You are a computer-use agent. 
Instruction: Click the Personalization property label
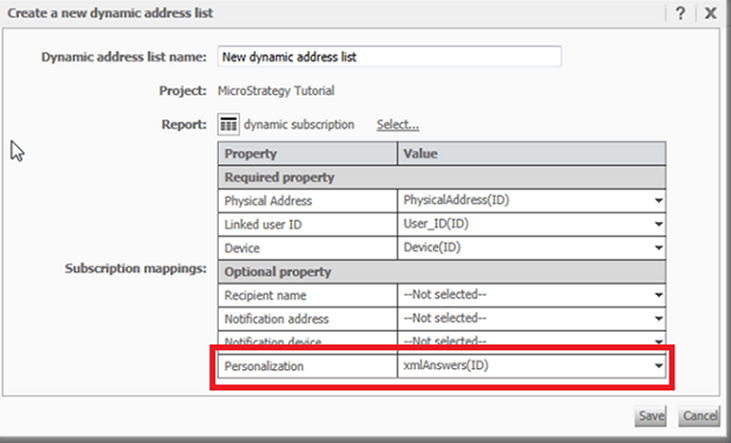coord(264,367)
